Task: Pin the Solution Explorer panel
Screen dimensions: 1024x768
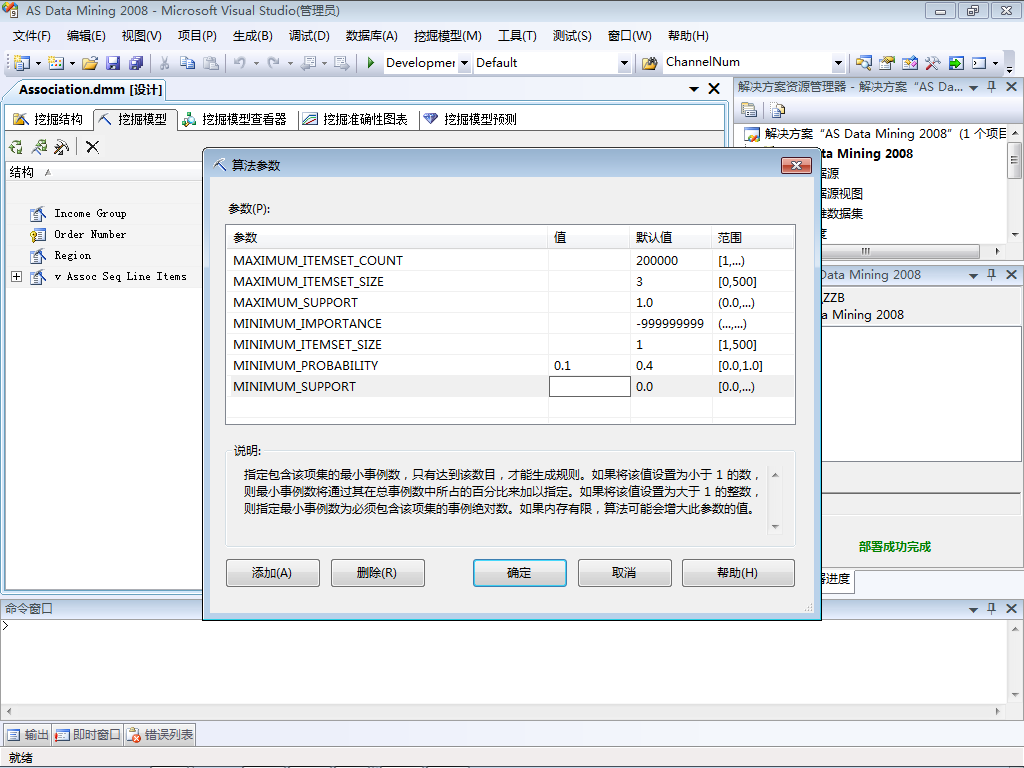Action: 991,87
